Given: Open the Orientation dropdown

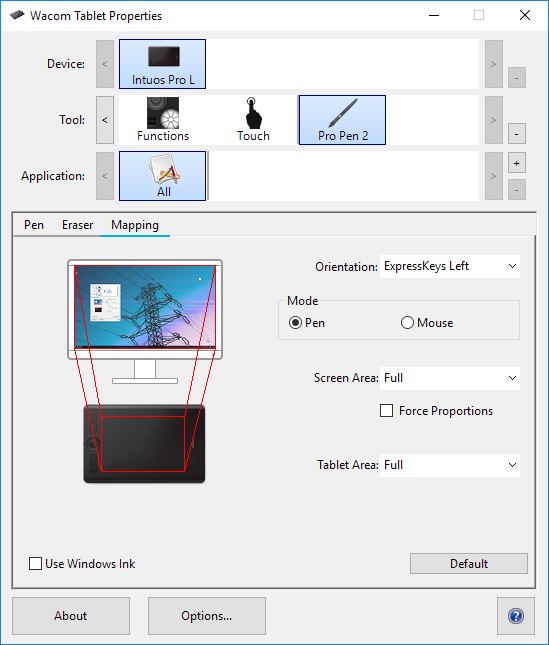Looking at the screenshot, I should pyautogui.click(x=450, y=267).
